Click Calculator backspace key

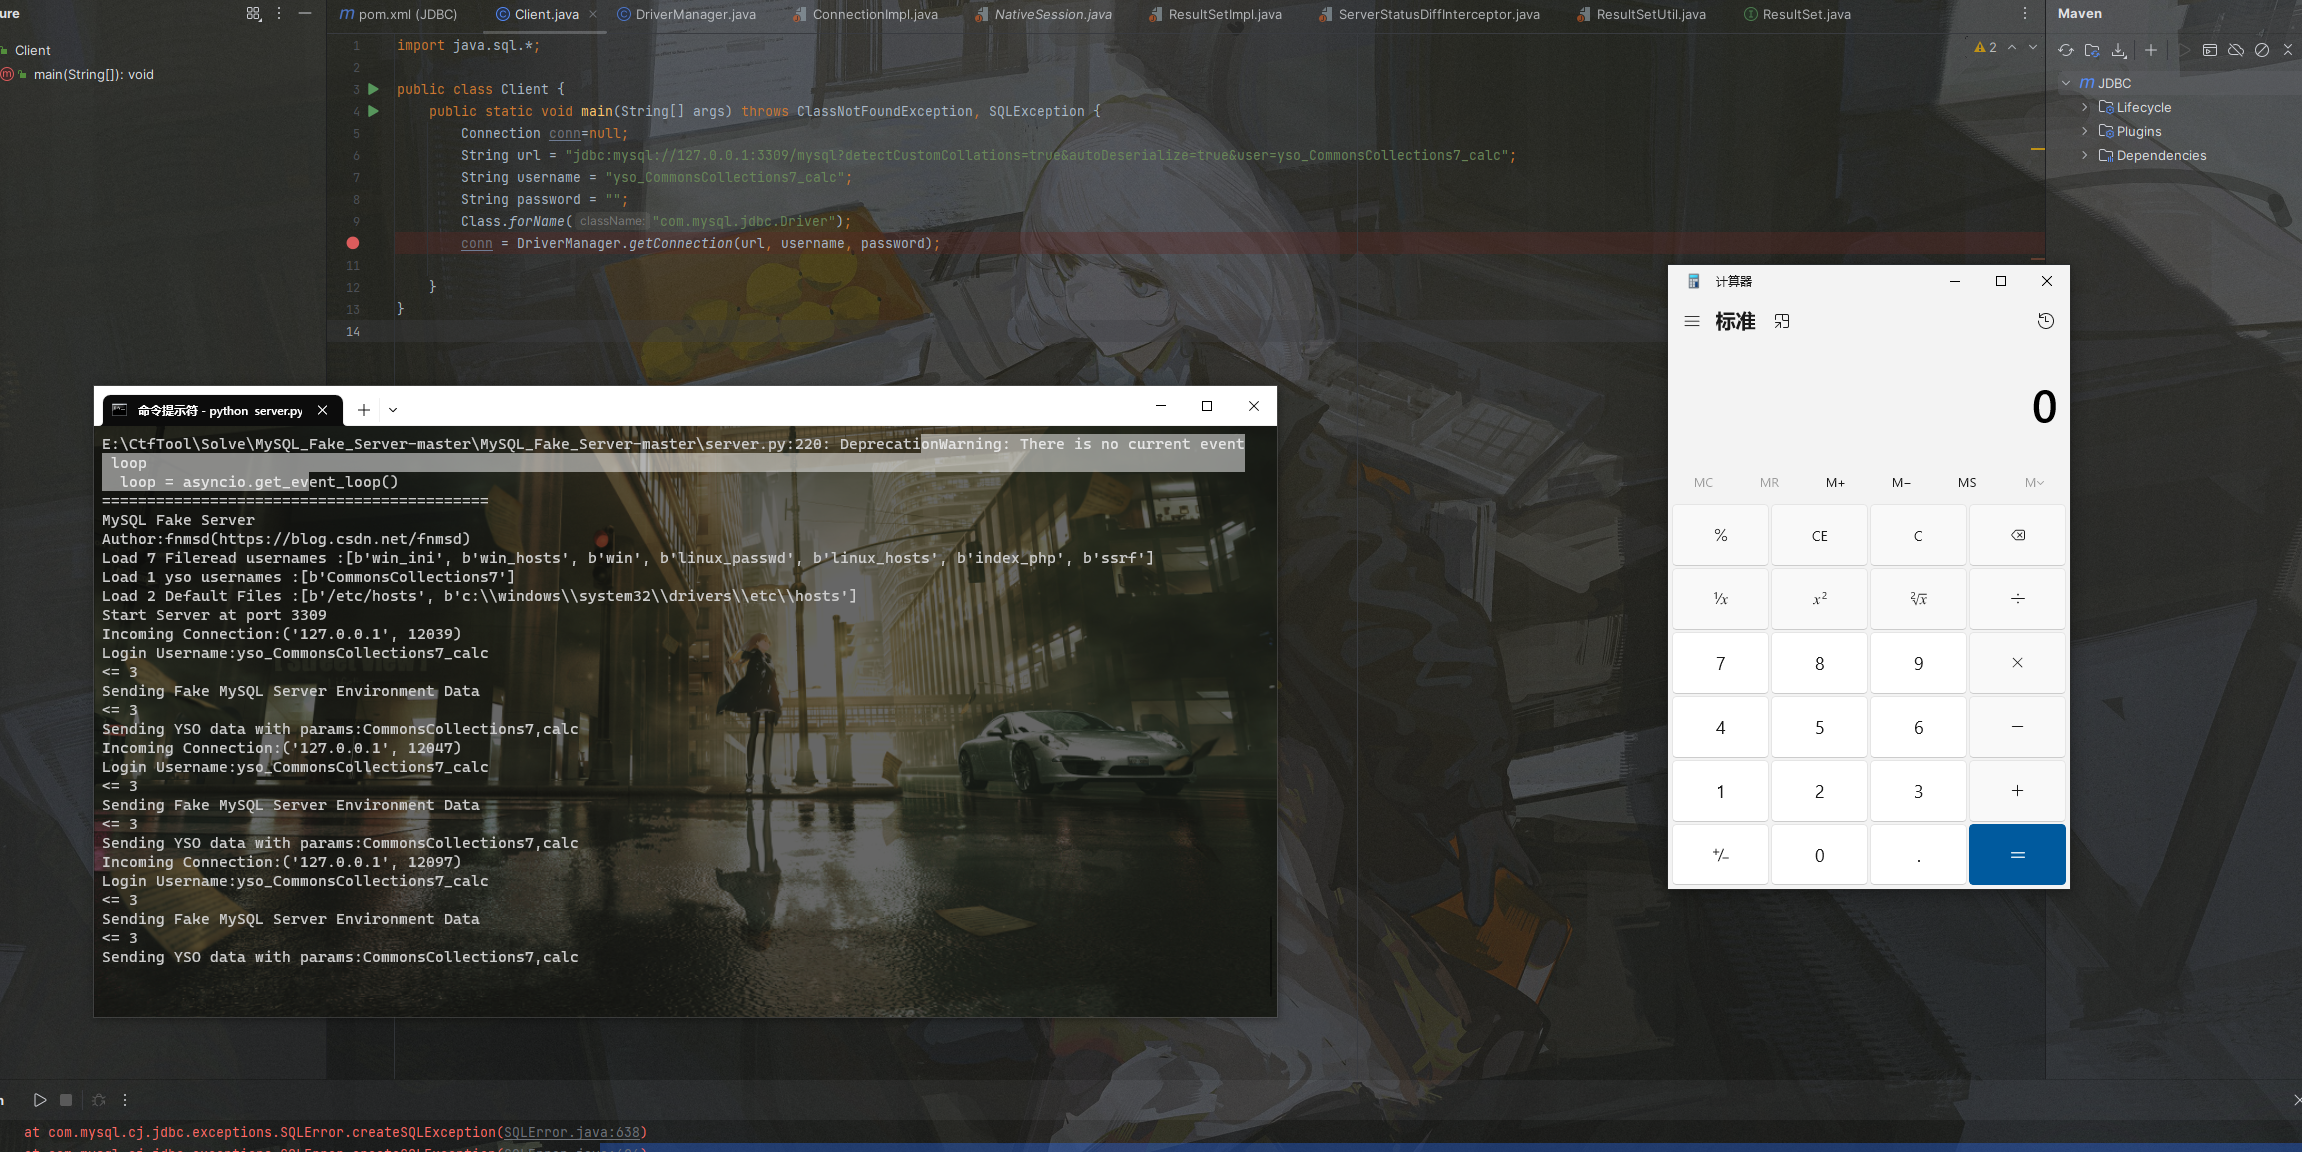[x=2017, y=536]
